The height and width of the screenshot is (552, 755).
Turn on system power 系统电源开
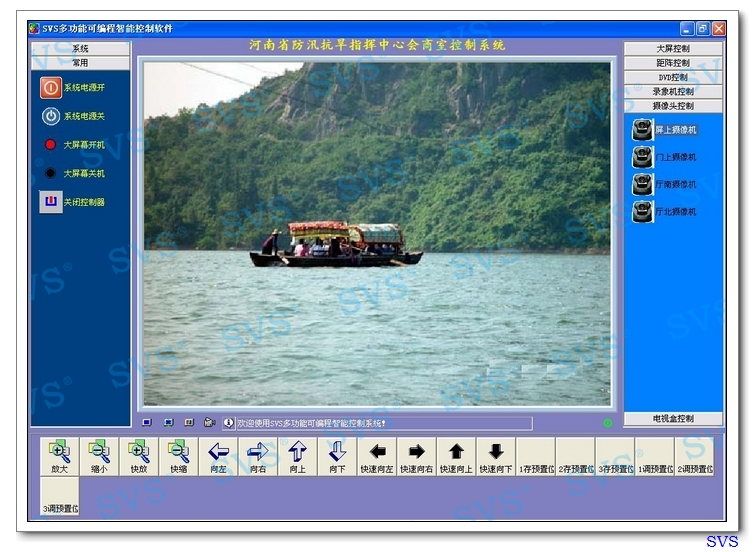coord(51,88)
